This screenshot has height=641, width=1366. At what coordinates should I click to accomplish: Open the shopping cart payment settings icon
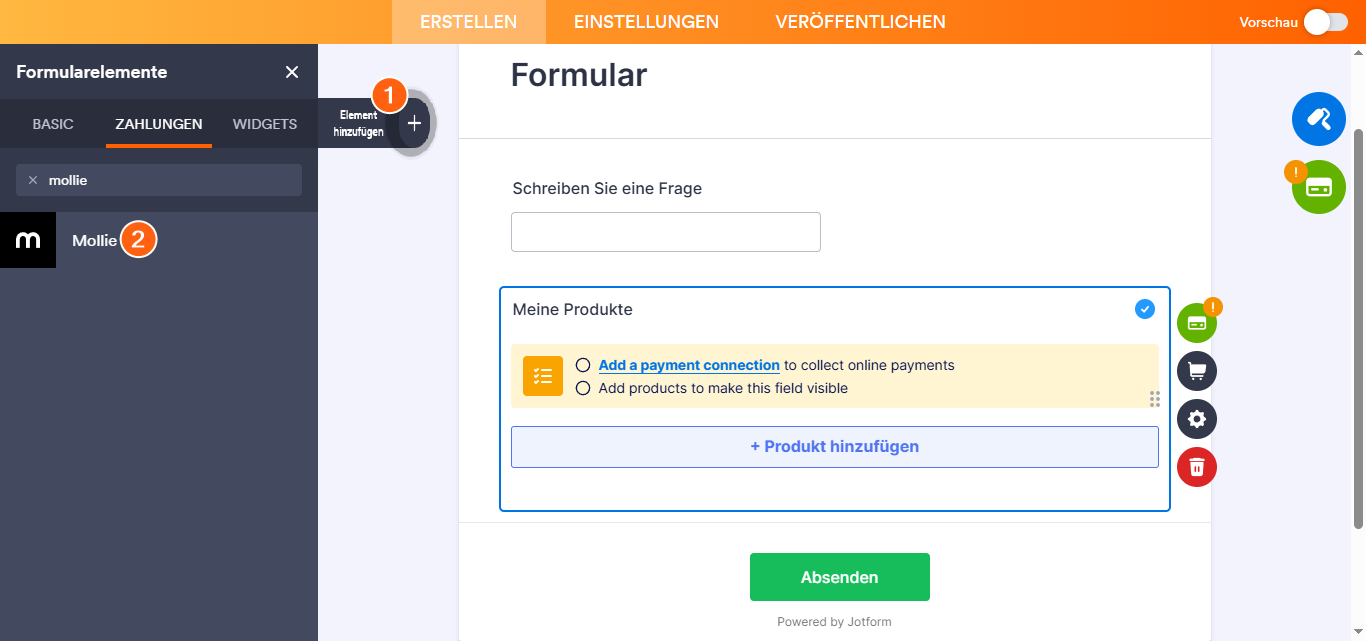(1196, 371)
